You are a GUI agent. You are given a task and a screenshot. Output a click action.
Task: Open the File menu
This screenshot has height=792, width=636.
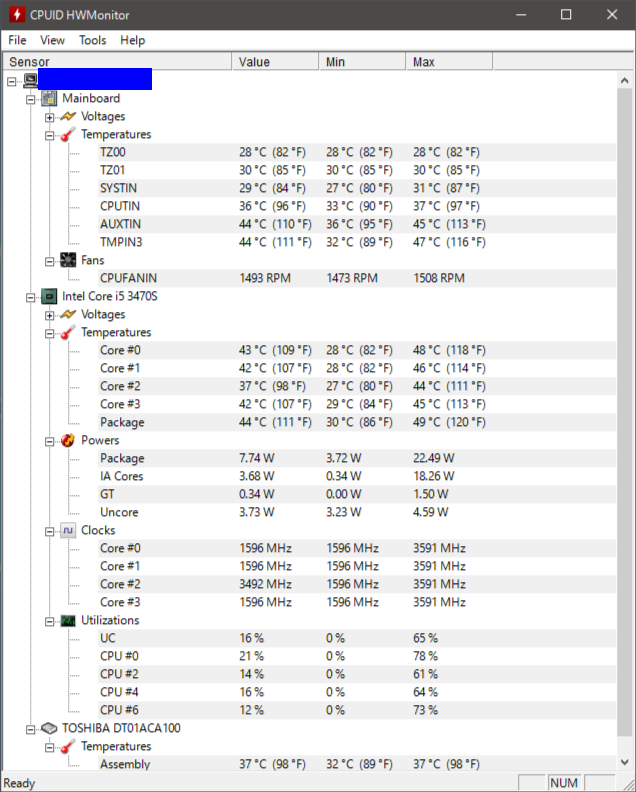click(x=17, y=40)
